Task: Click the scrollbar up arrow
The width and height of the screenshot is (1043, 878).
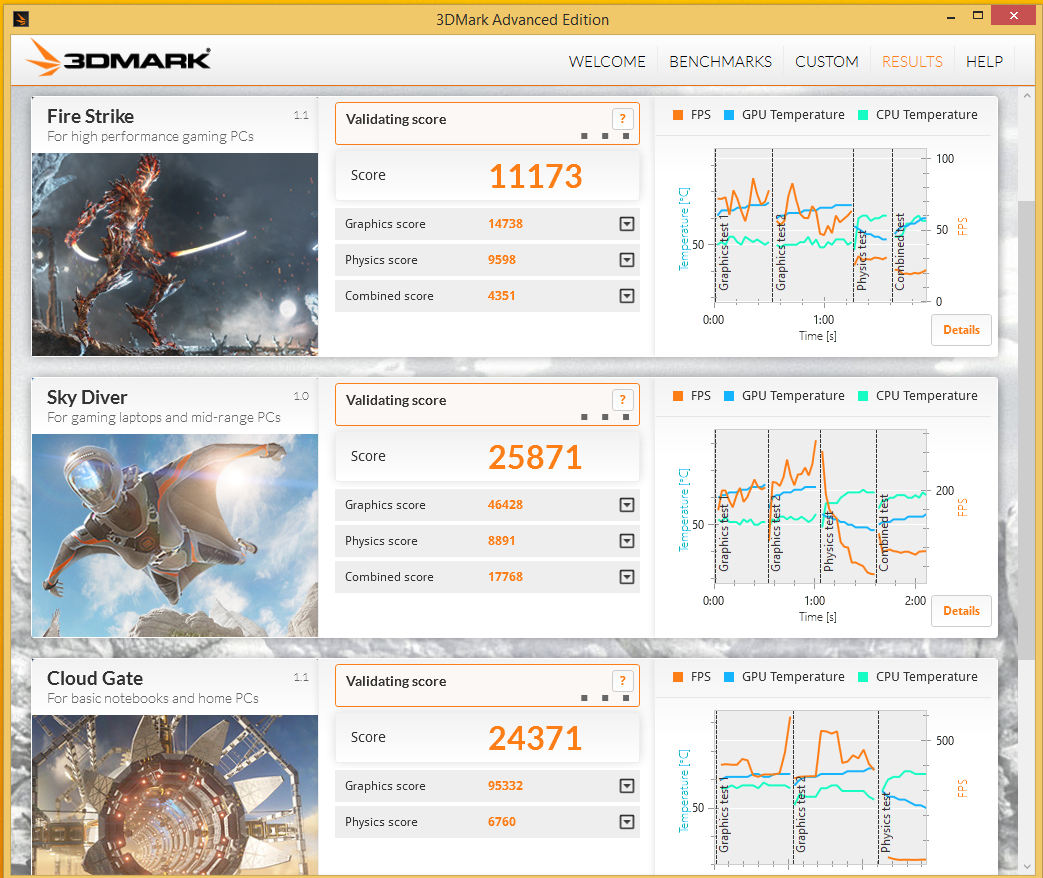Action: point(1027,96)
